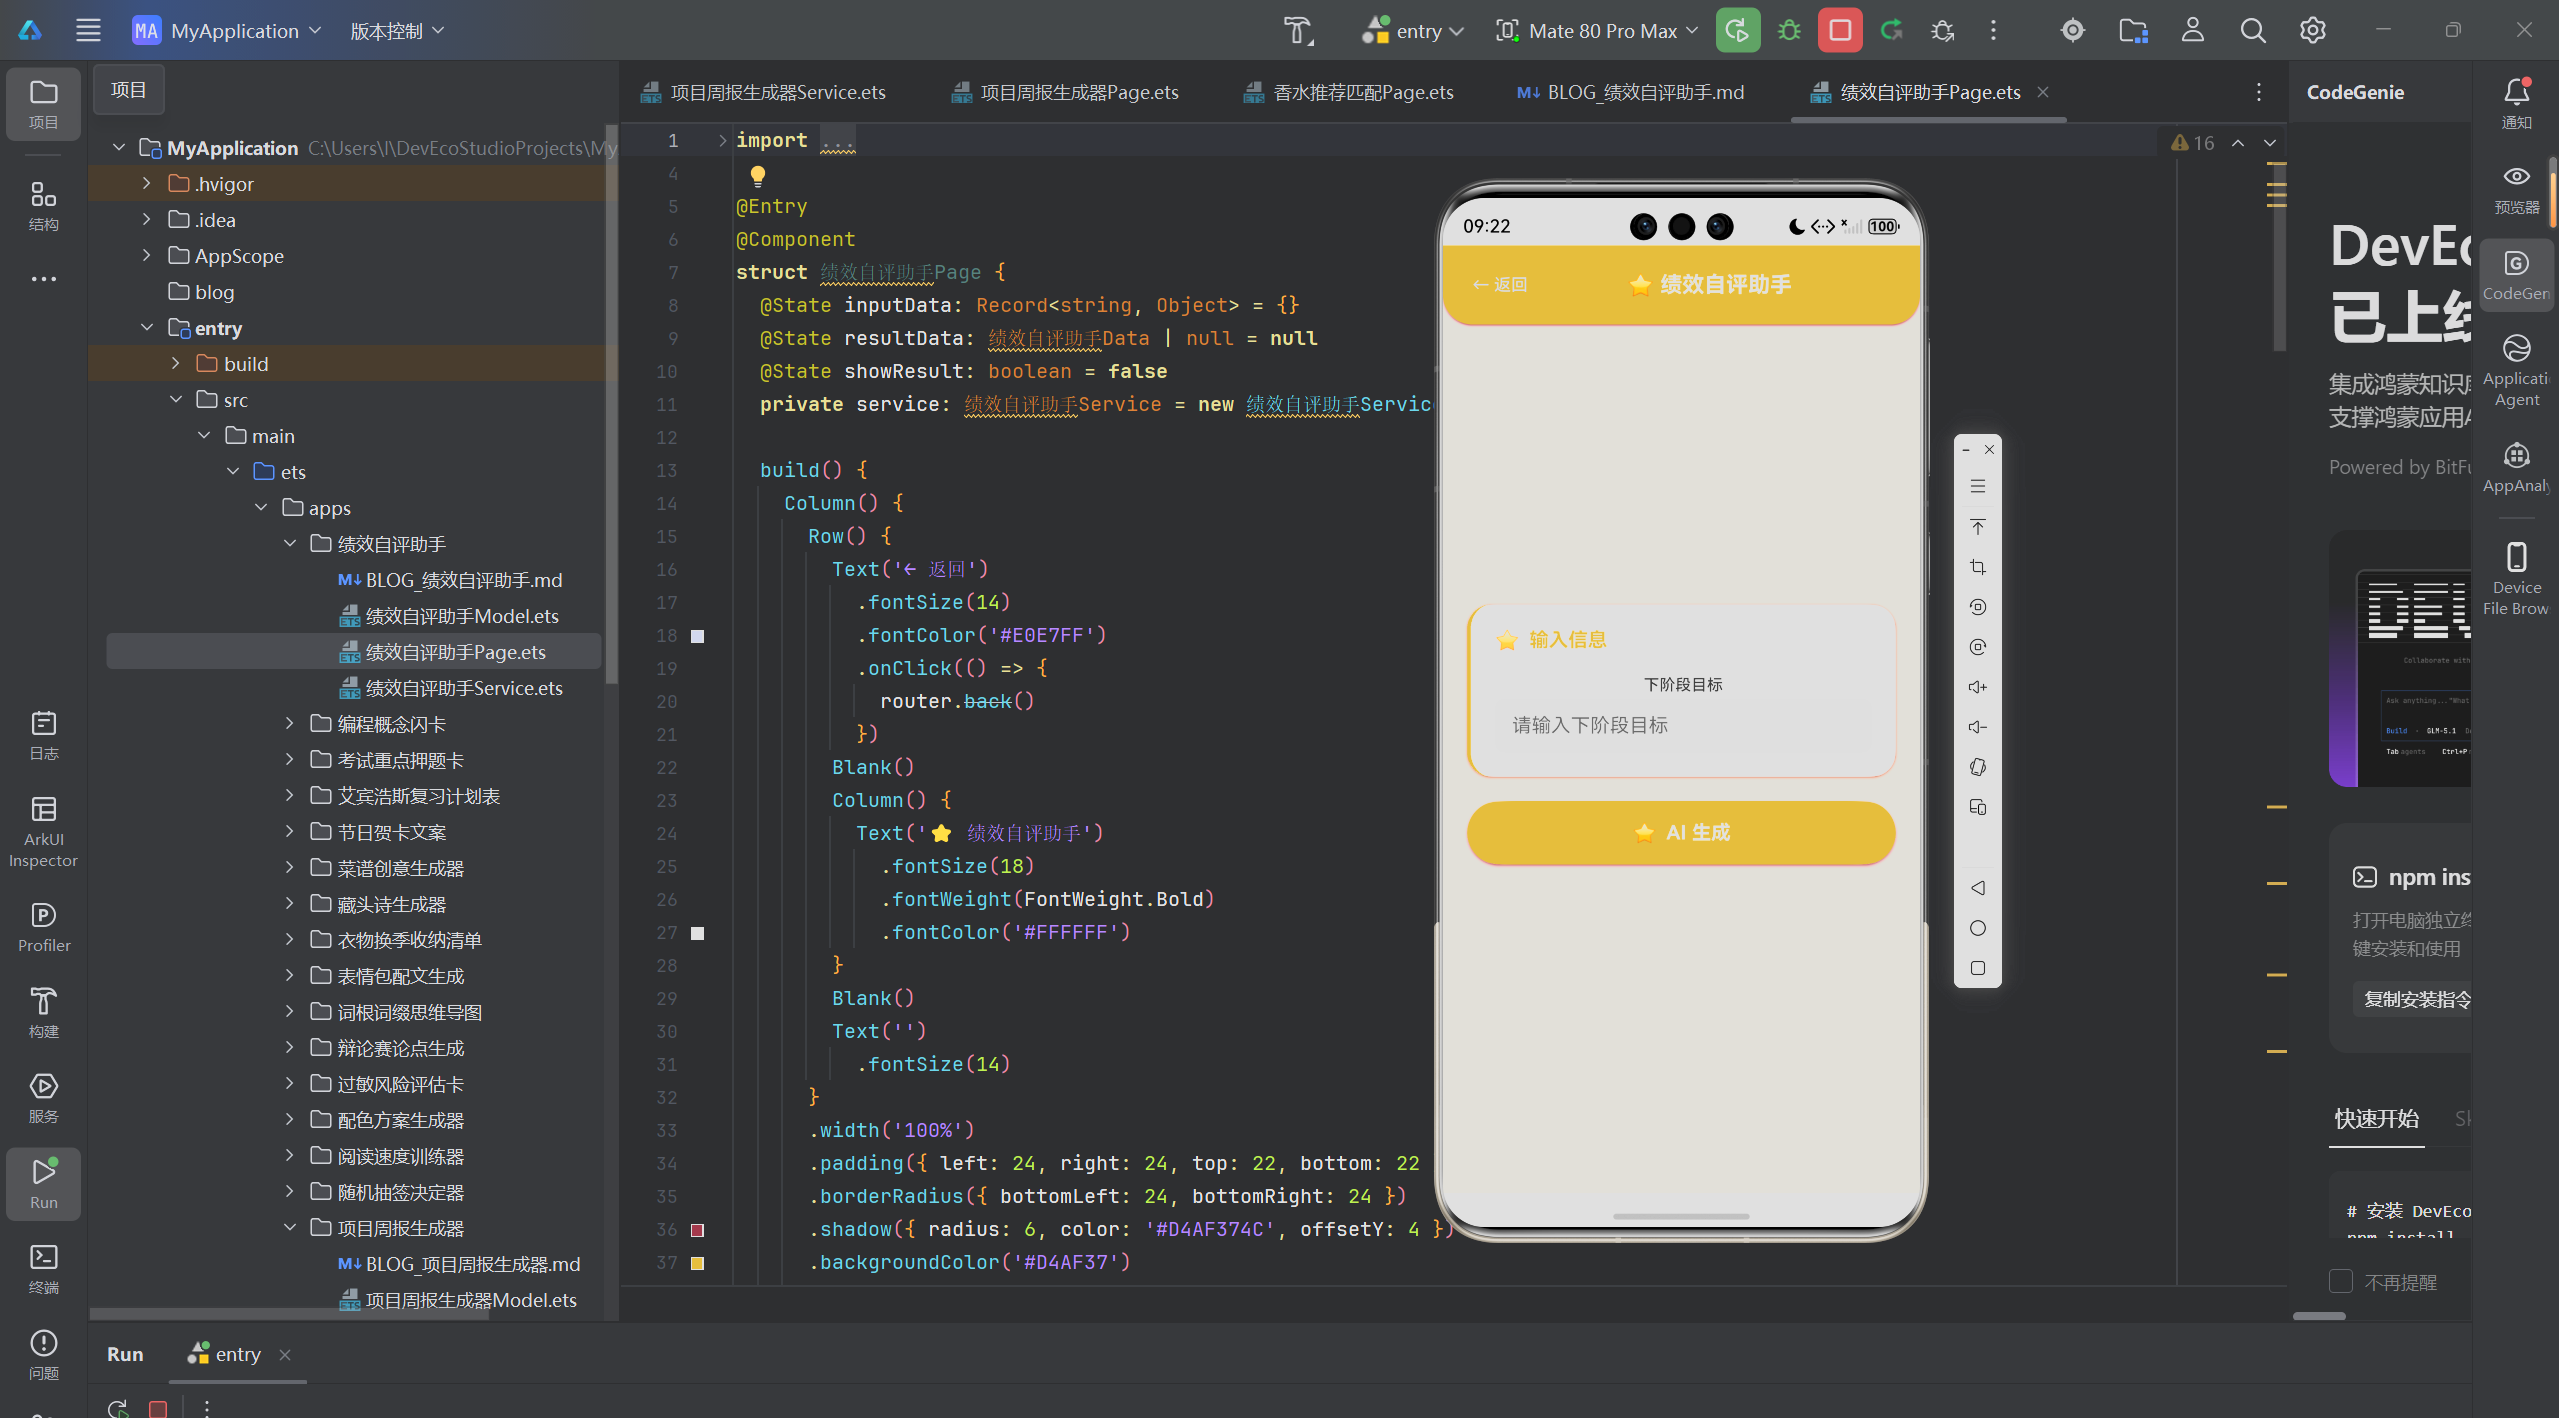Check the 不再提醒 checkbox
This screenshot has width=2559, height=1418.
(x=2340, y=1281)
